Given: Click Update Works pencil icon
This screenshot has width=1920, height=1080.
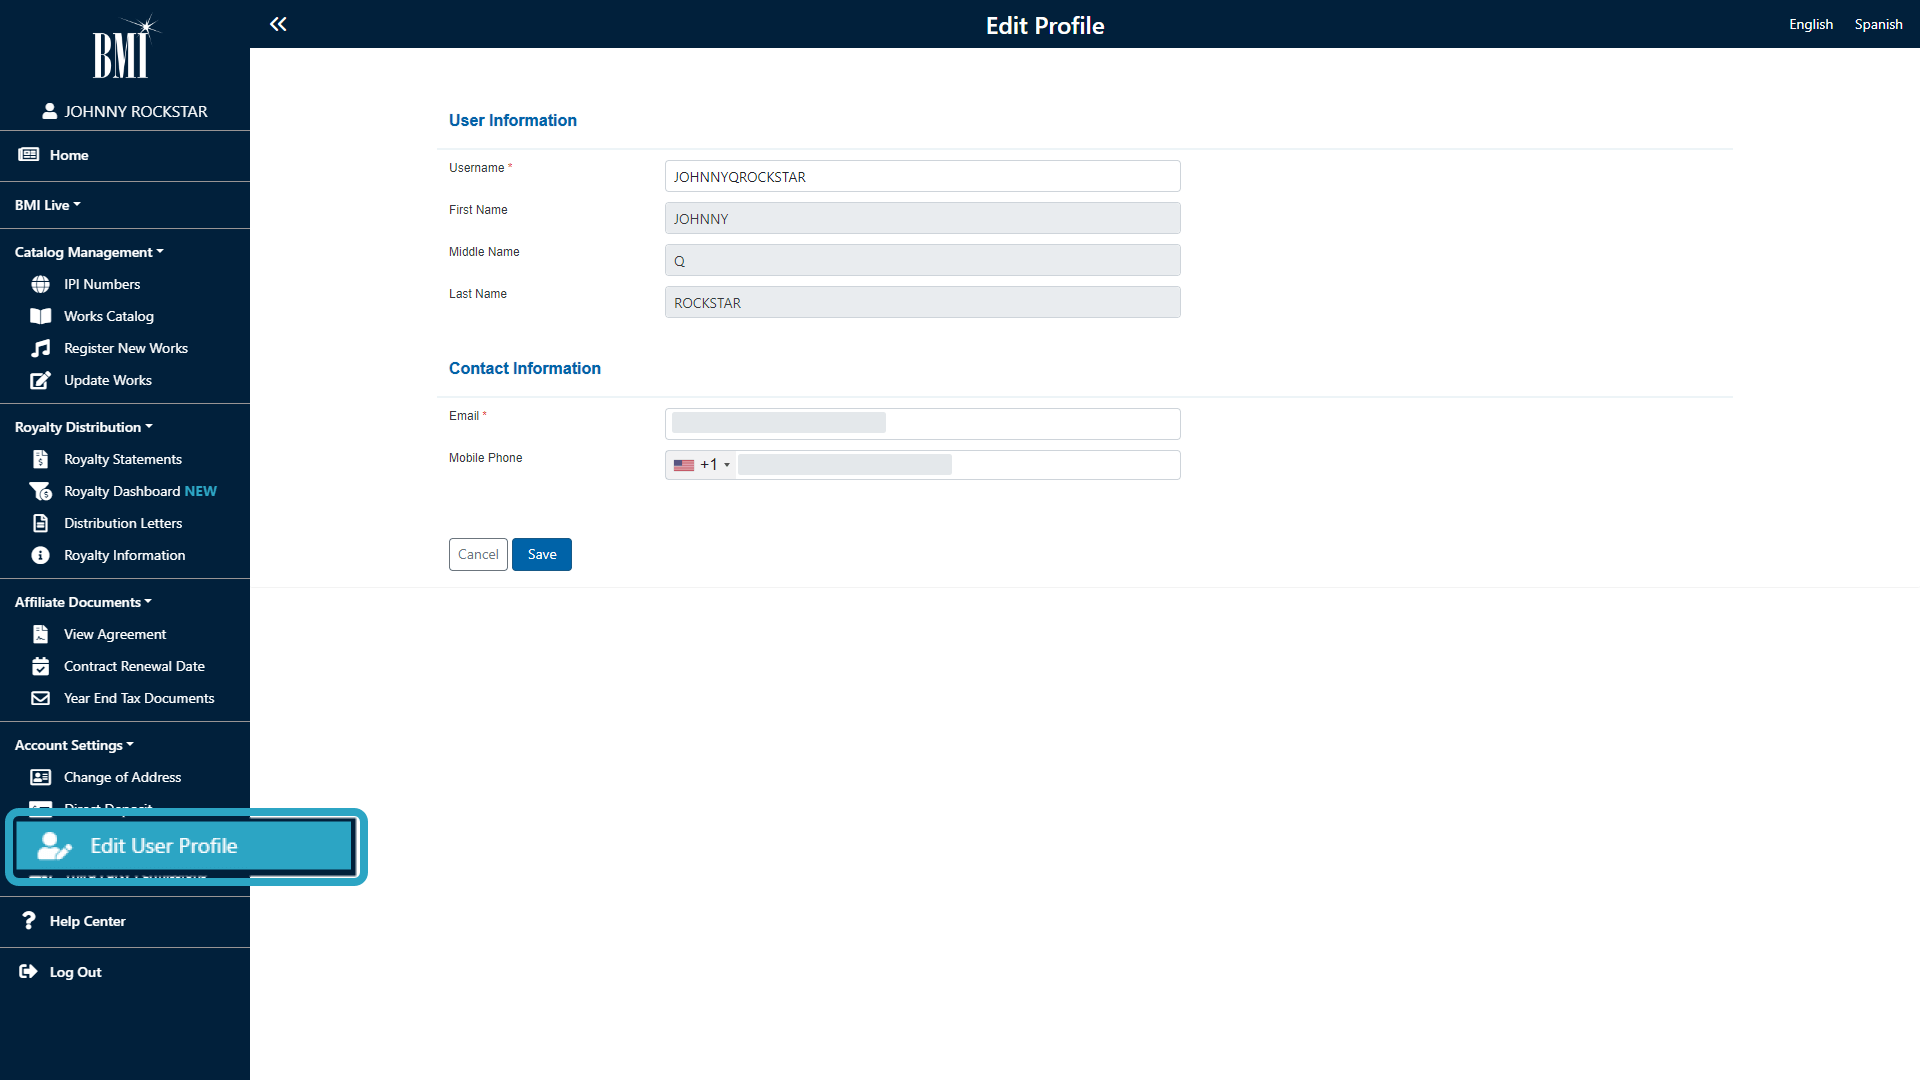Looking at the screenshot, I should 40,381.
